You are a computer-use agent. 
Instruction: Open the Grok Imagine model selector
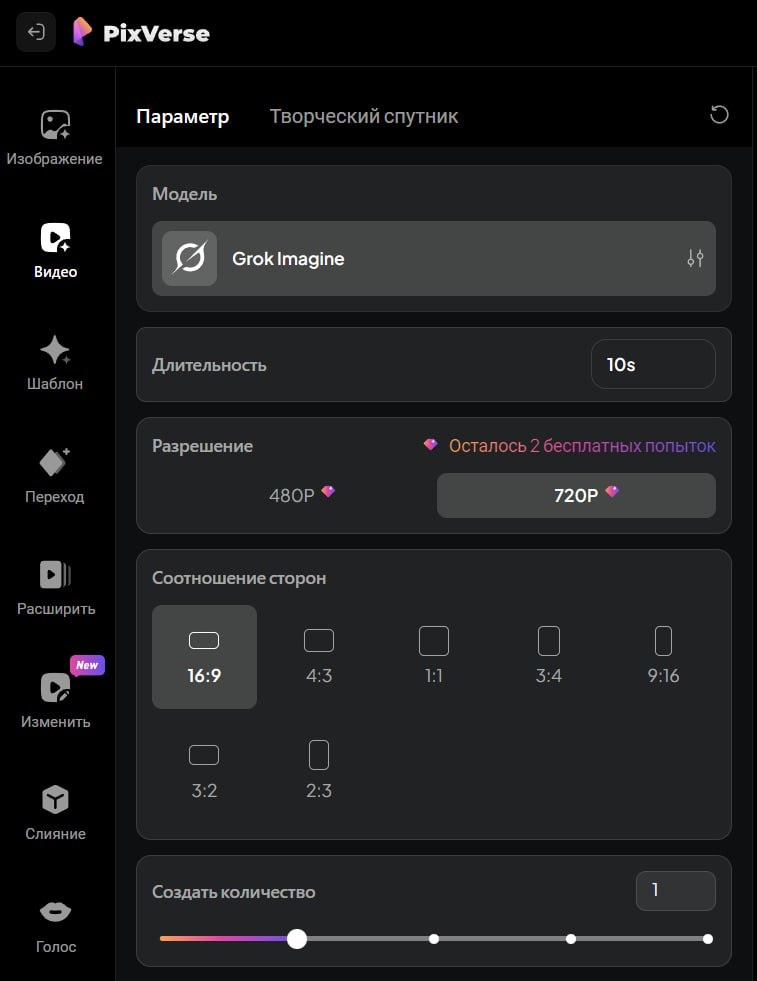(433, 259)
